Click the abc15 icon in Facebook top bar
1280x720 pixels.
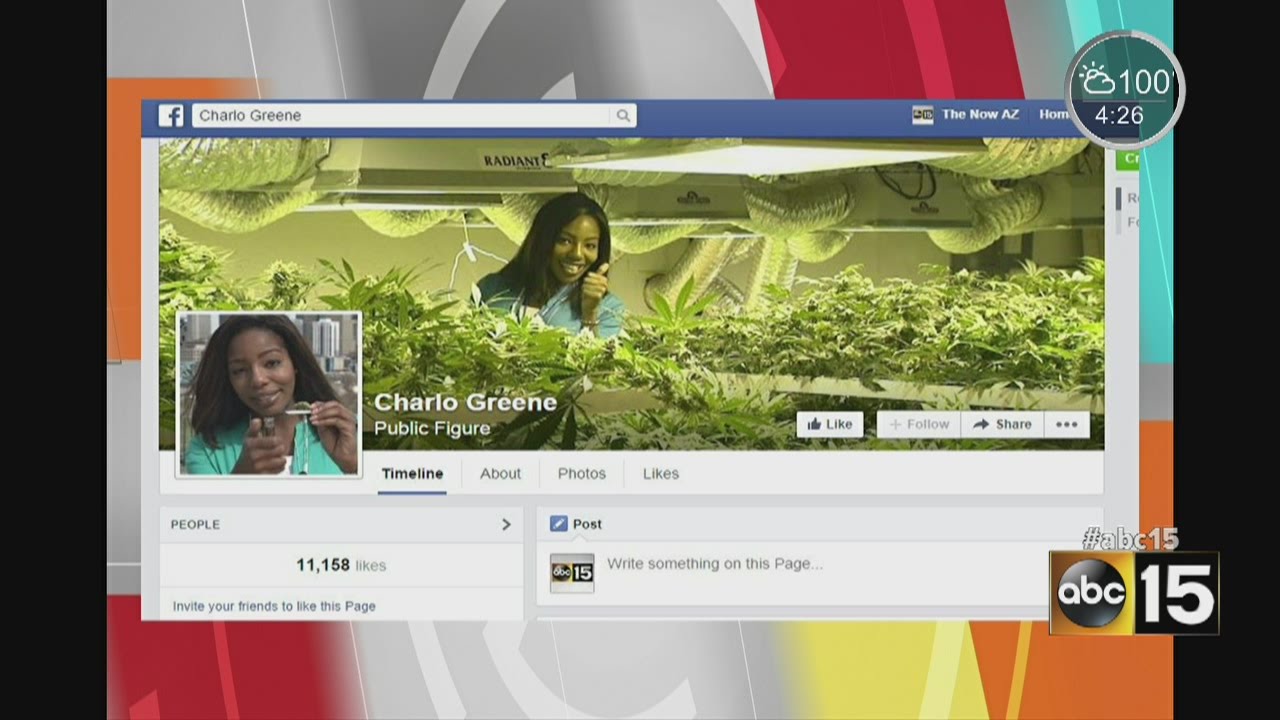coord(922,115)
